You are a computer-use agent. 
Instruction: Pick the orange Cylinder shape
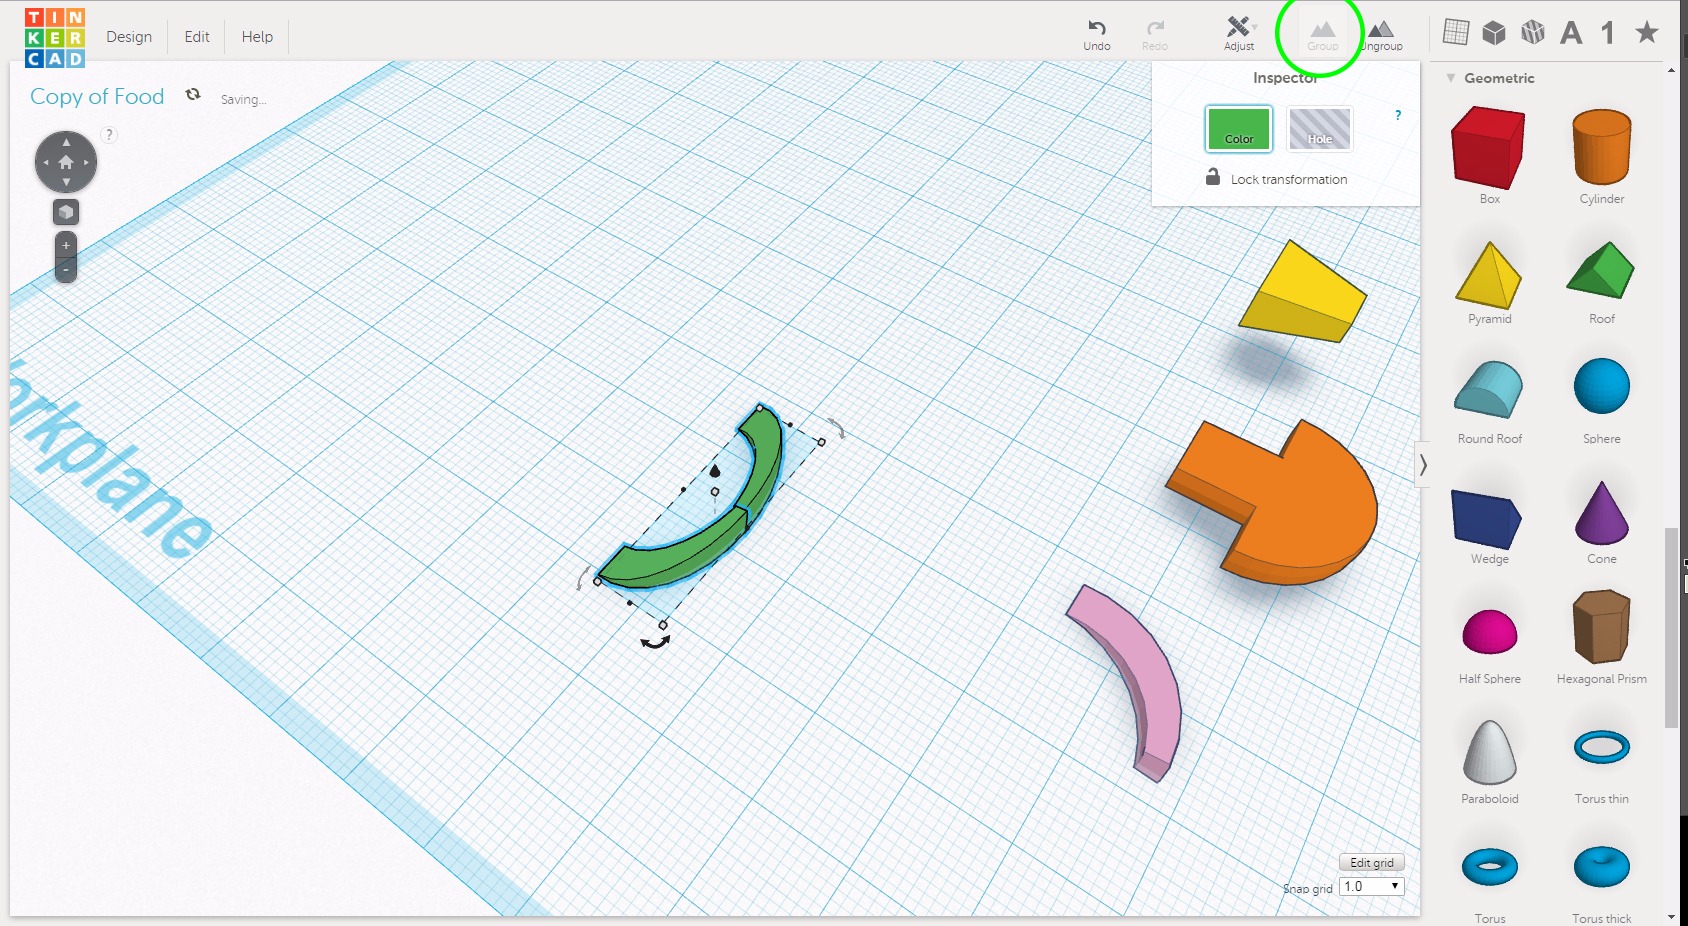[x=1602, y=148]
